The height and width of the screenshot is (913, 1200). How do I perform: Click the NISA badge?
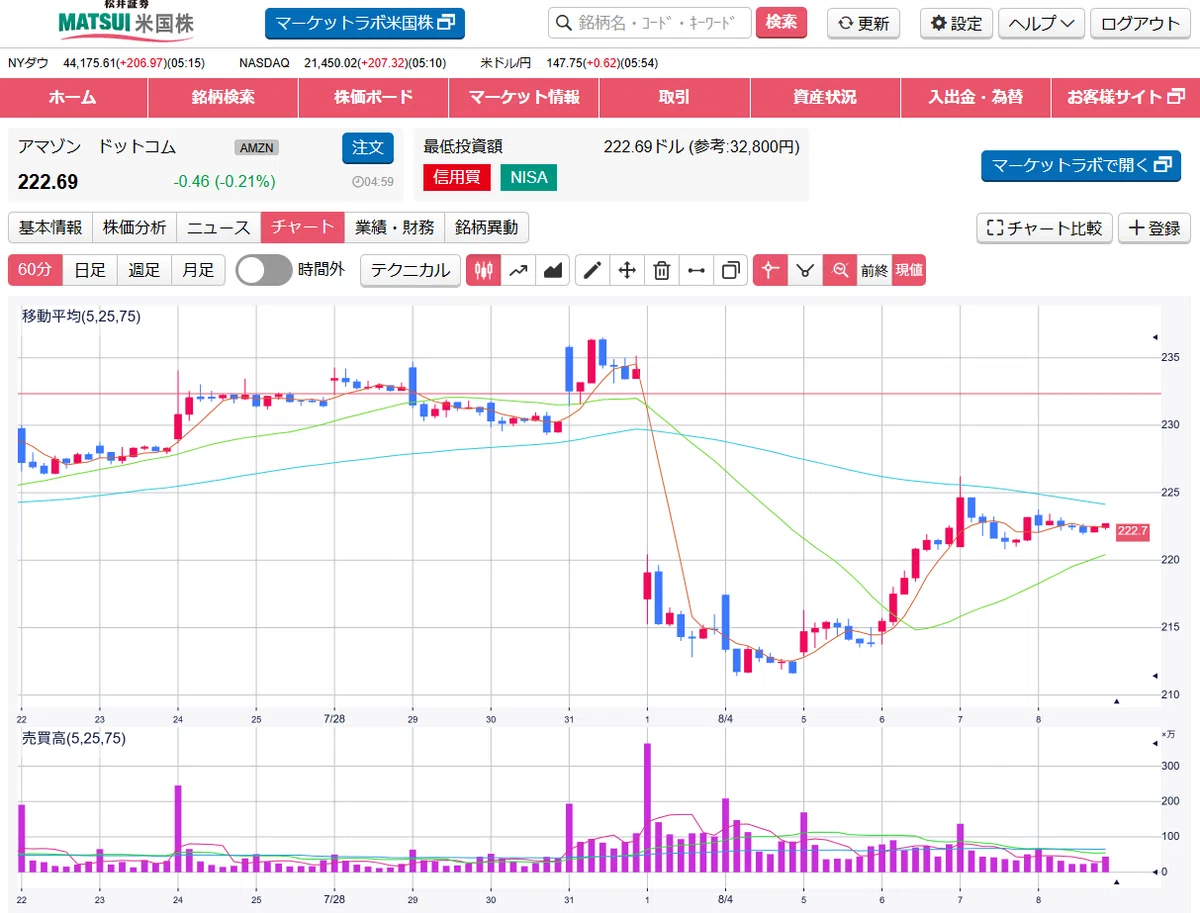pyautogui.click(x=529, y=177)
